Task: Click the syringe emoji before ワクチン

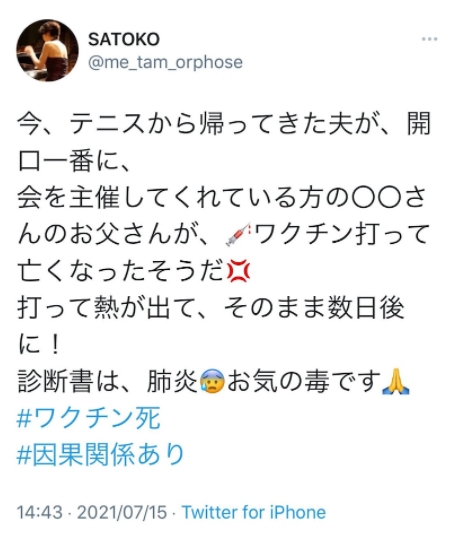Action: 238,234
